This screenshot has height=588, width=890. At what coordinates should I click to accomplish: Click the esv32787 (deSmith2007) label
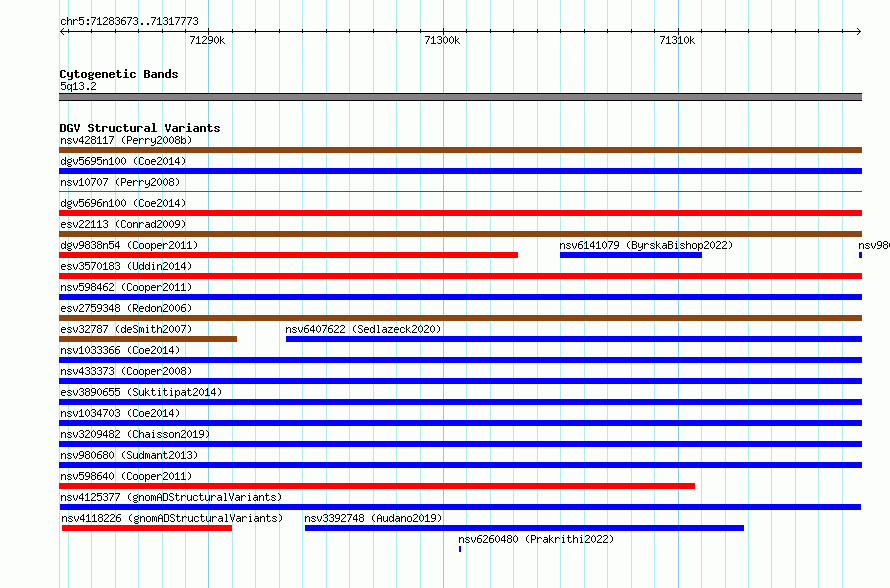(126, 329)
